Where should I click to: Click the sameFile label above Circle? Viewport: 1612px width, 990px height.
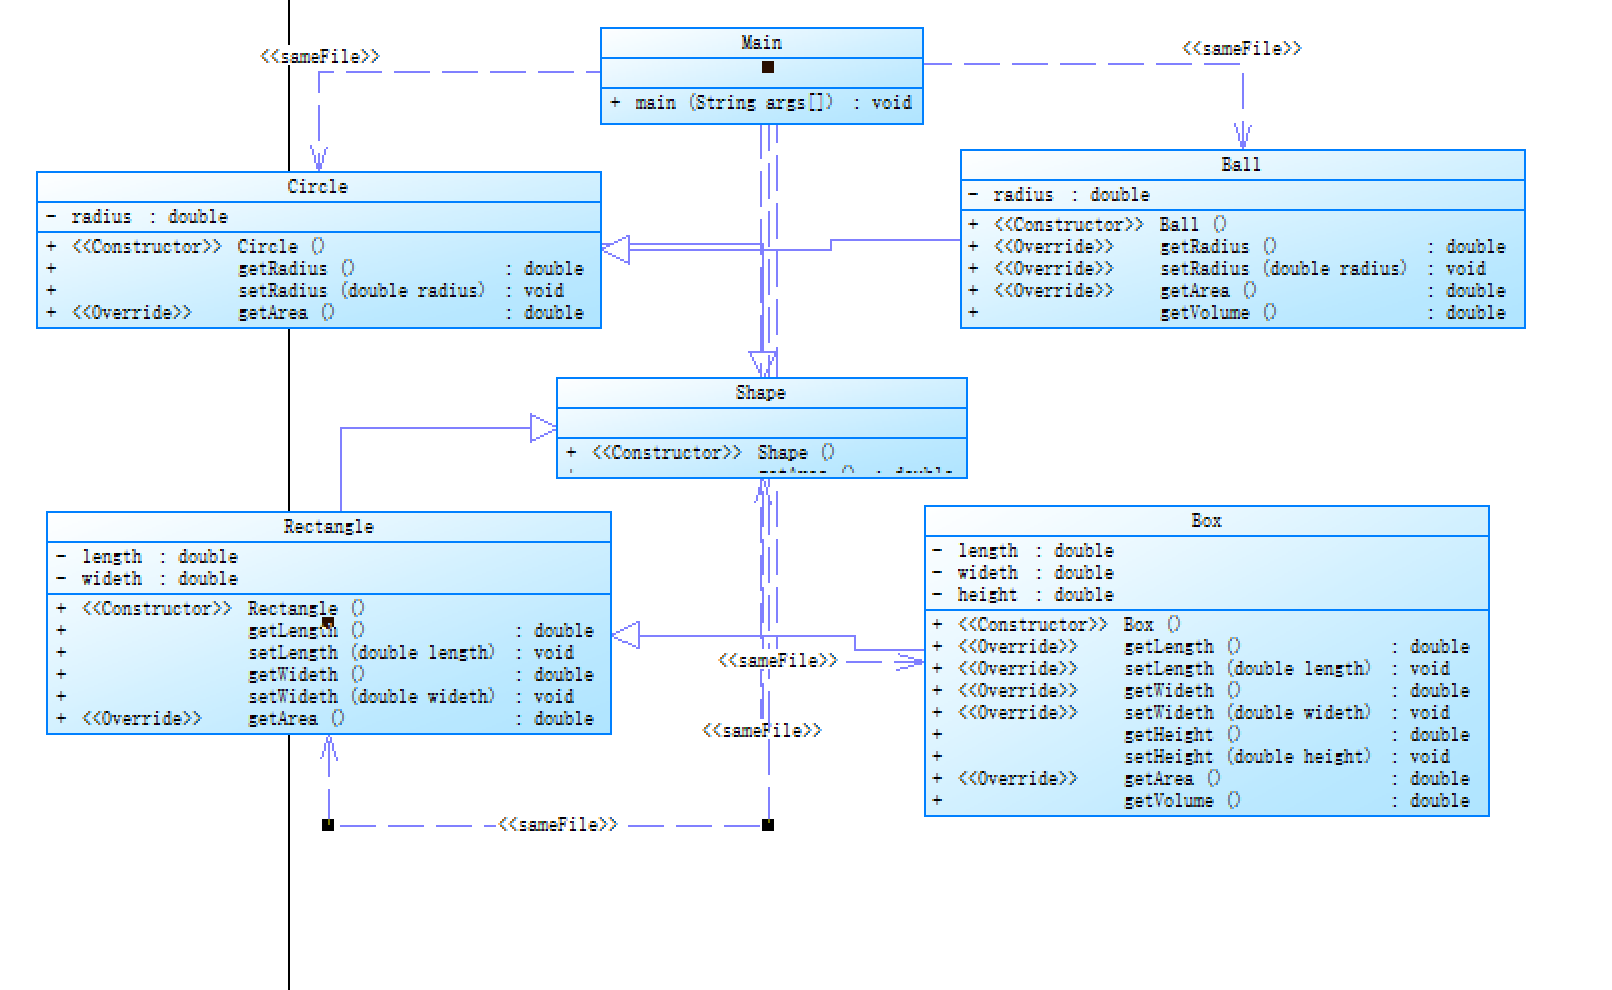[x=320, y=57]
